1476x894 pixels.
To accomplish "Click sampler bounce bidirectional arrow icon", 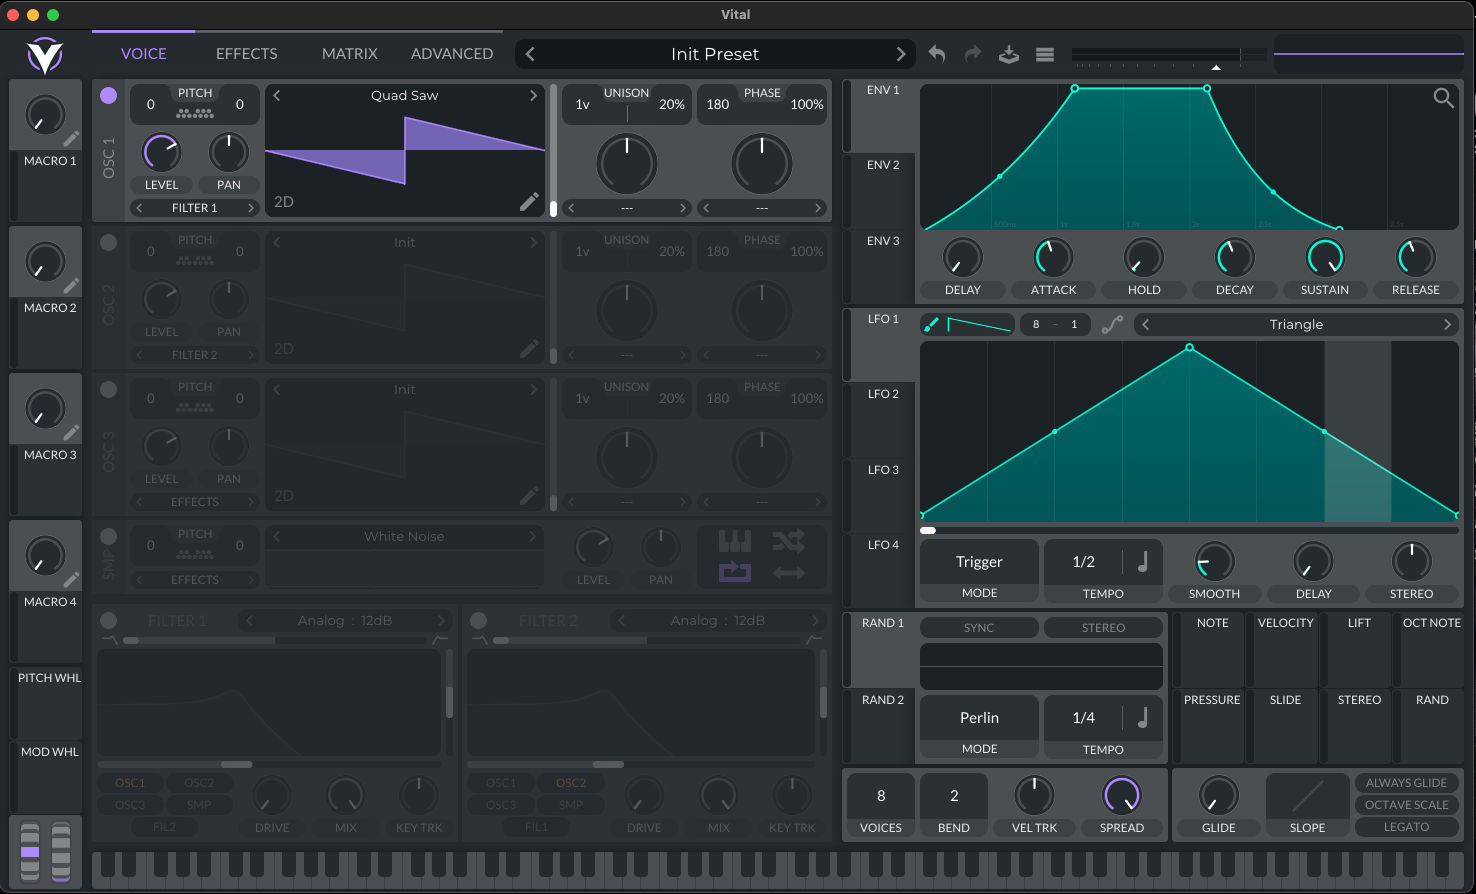I will (788, 572).
